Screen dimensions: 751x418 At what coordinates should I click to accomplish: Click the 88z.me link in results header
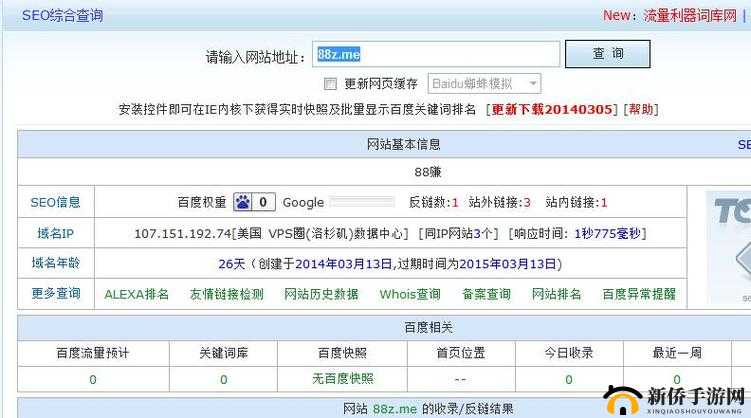[x=395, y=409]
